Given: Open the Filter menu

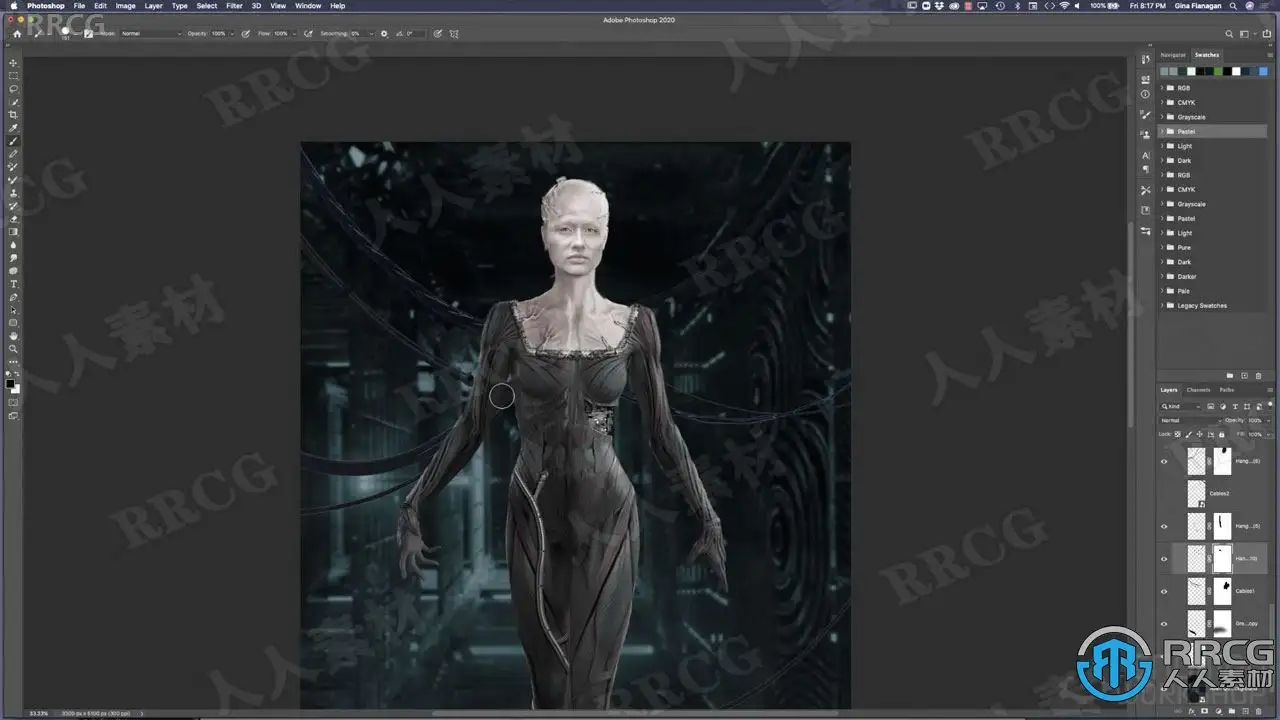Looking at the screenshot, I should [234, 6].
